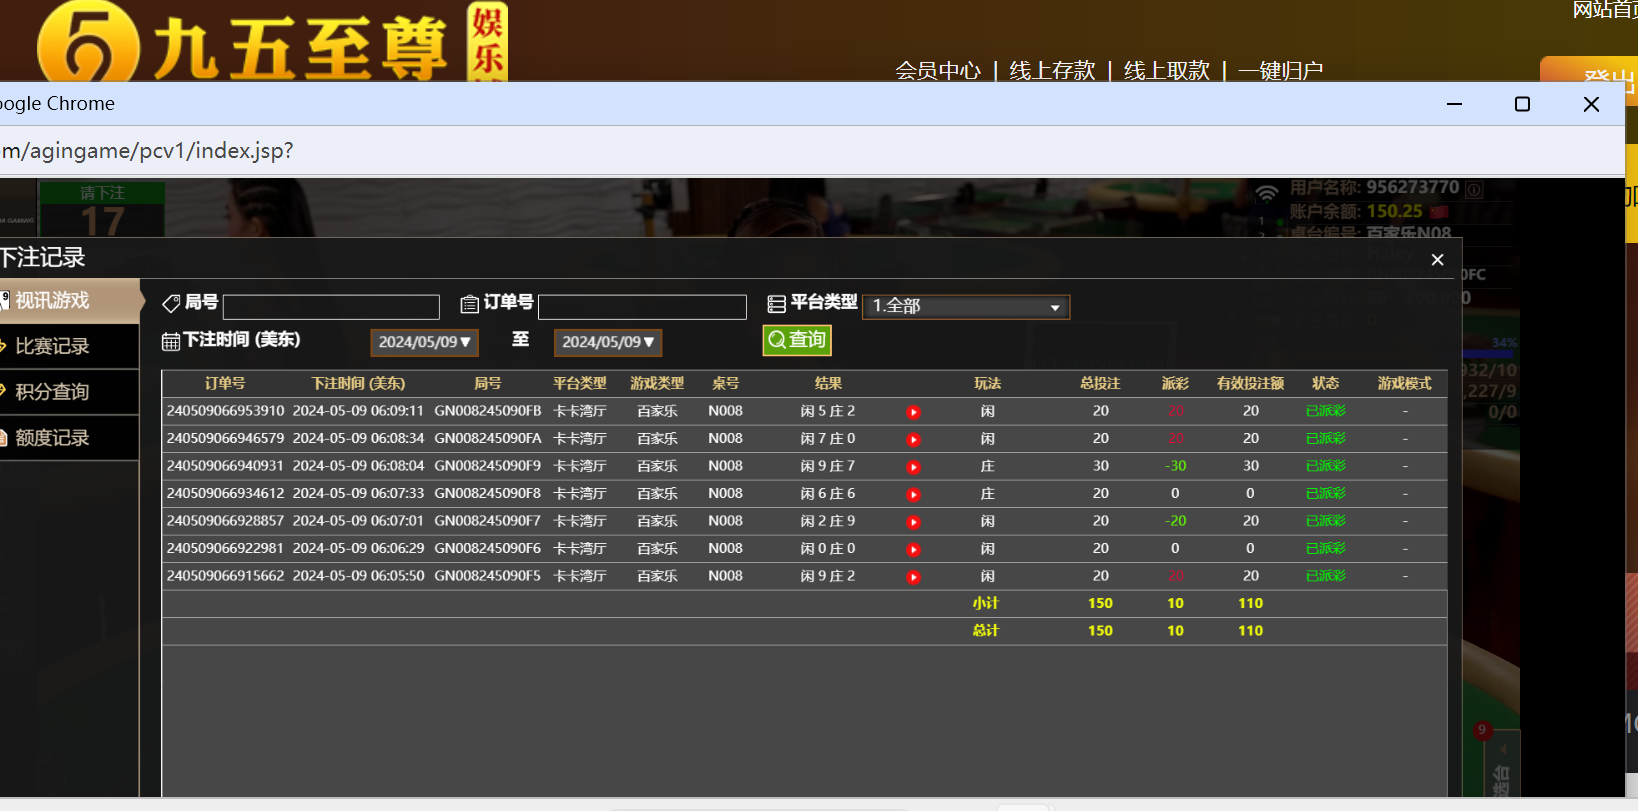Screen dimensions: 1638x811
Task: Select order number 240509066940931
Action: pos(225,466)
